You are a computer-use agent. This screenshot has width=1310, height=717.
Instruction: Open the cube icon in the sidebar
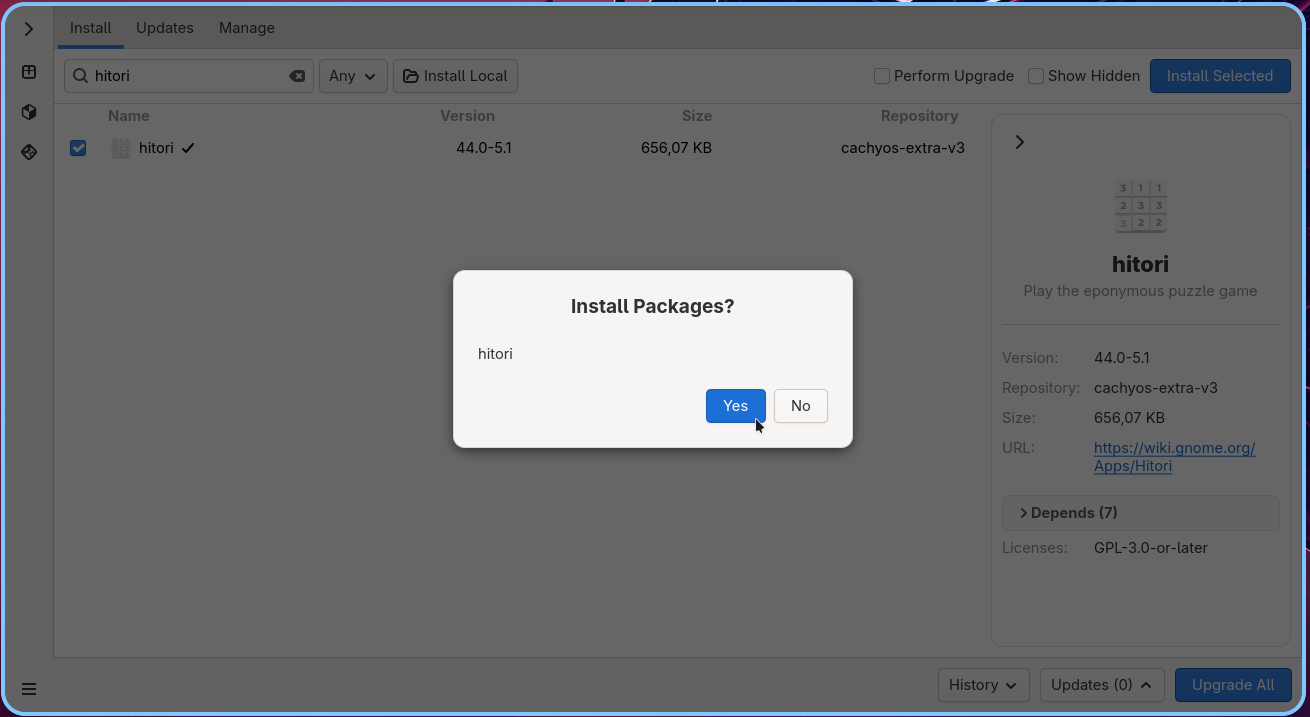29,112
